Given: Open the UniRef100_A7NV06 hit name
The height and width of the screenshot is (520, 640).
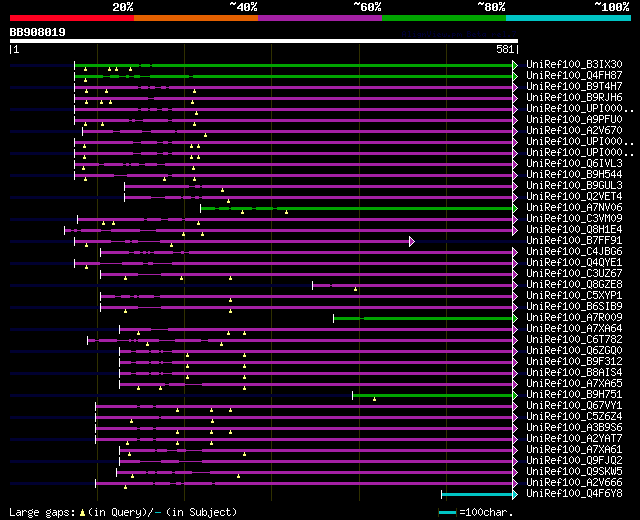Looking at the screenshot, I should point(574,208).
